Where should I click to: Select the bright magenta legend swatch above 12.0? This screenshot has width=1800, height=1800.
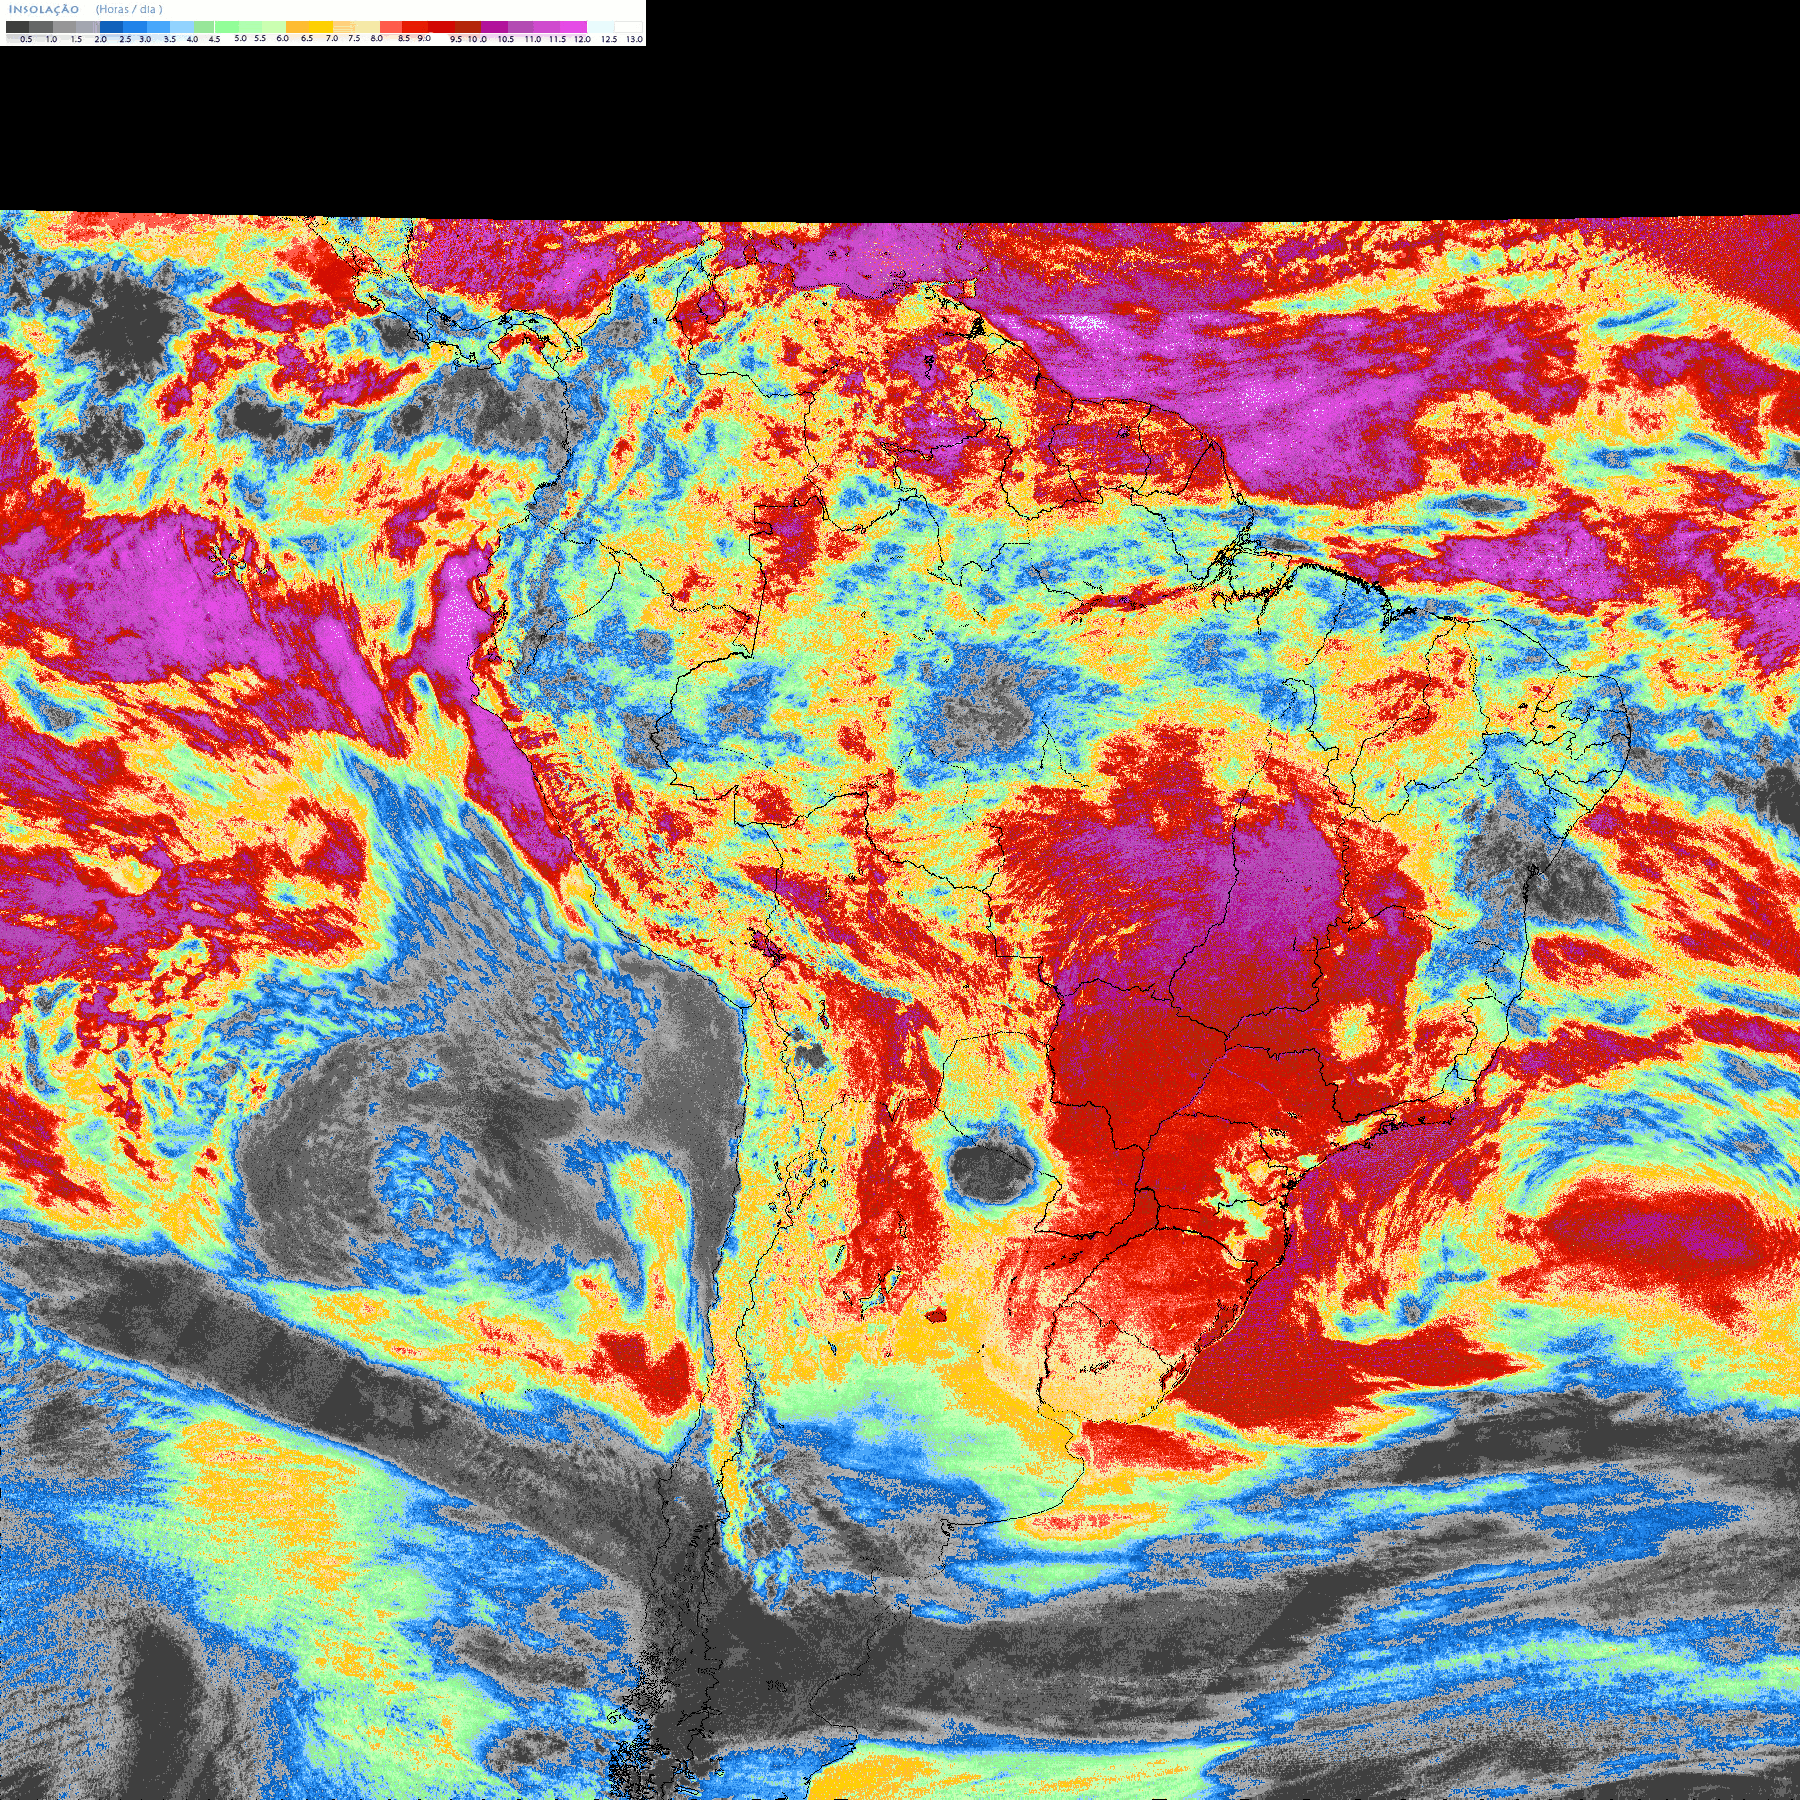[573, 27]
